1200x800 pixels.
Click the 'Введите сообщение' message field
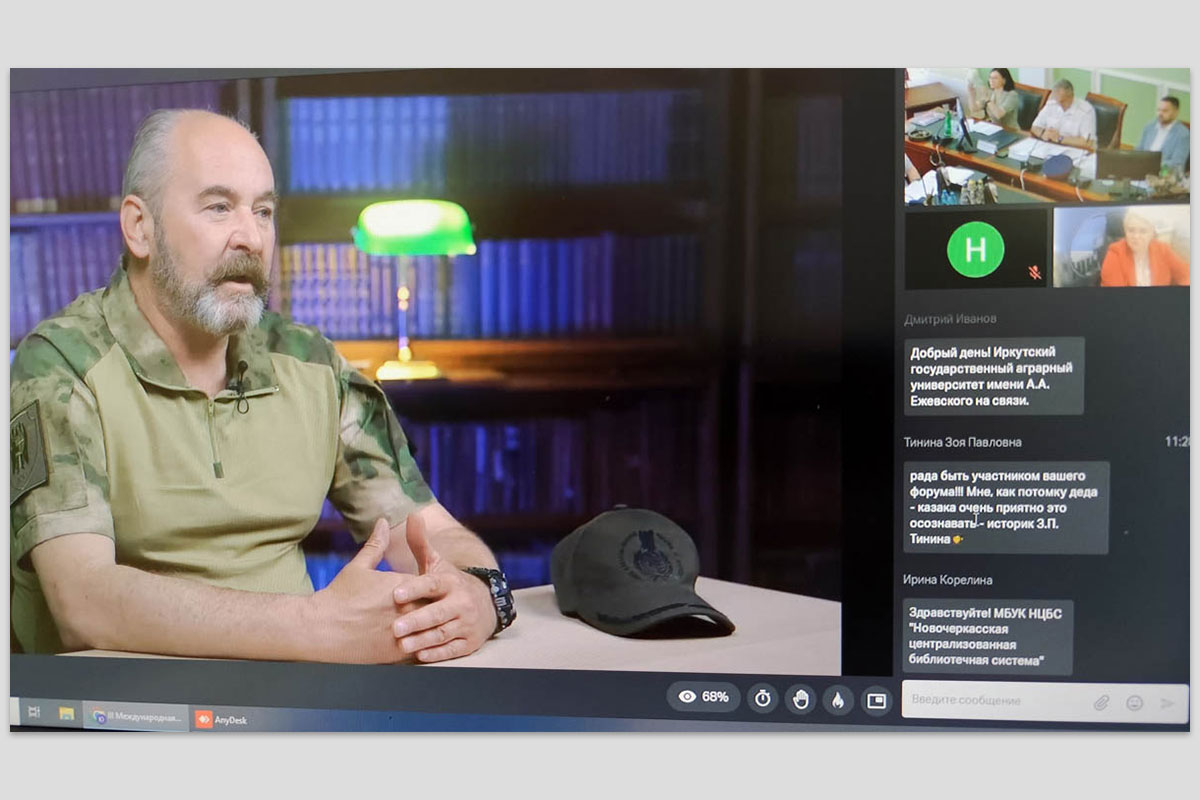(990, 701)
